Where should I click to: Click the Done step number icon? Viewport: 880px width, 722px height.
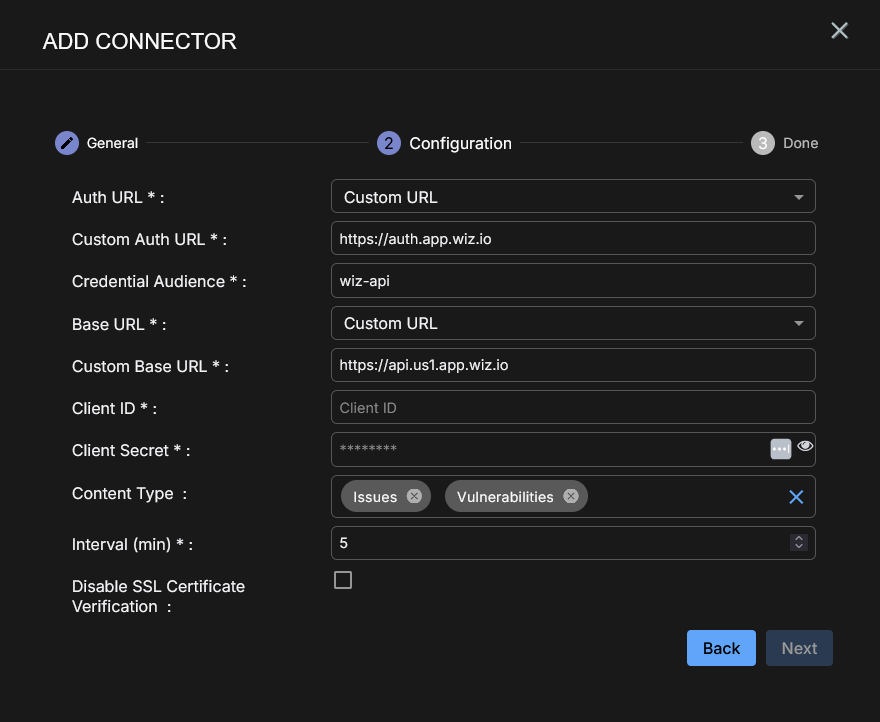763,143
